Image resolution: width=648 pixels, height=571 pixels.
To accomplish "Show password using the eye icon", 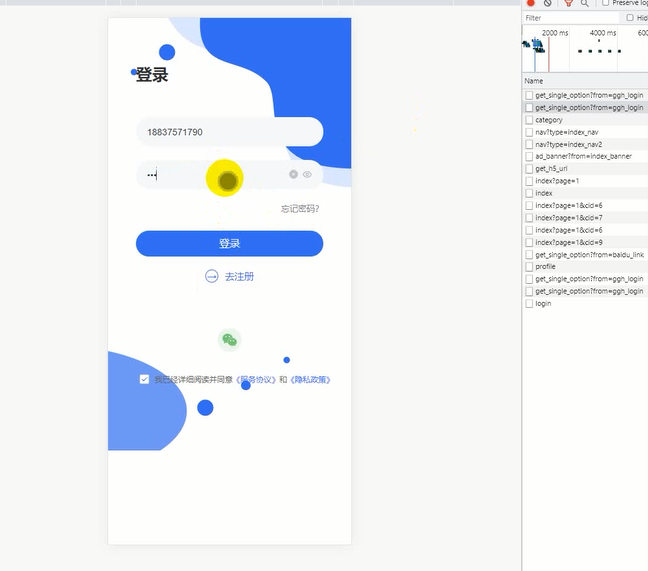I will 308,175.
